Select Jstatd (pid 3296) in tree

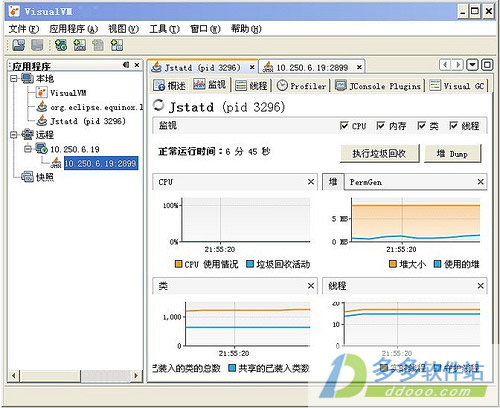[x=88, y=121]
